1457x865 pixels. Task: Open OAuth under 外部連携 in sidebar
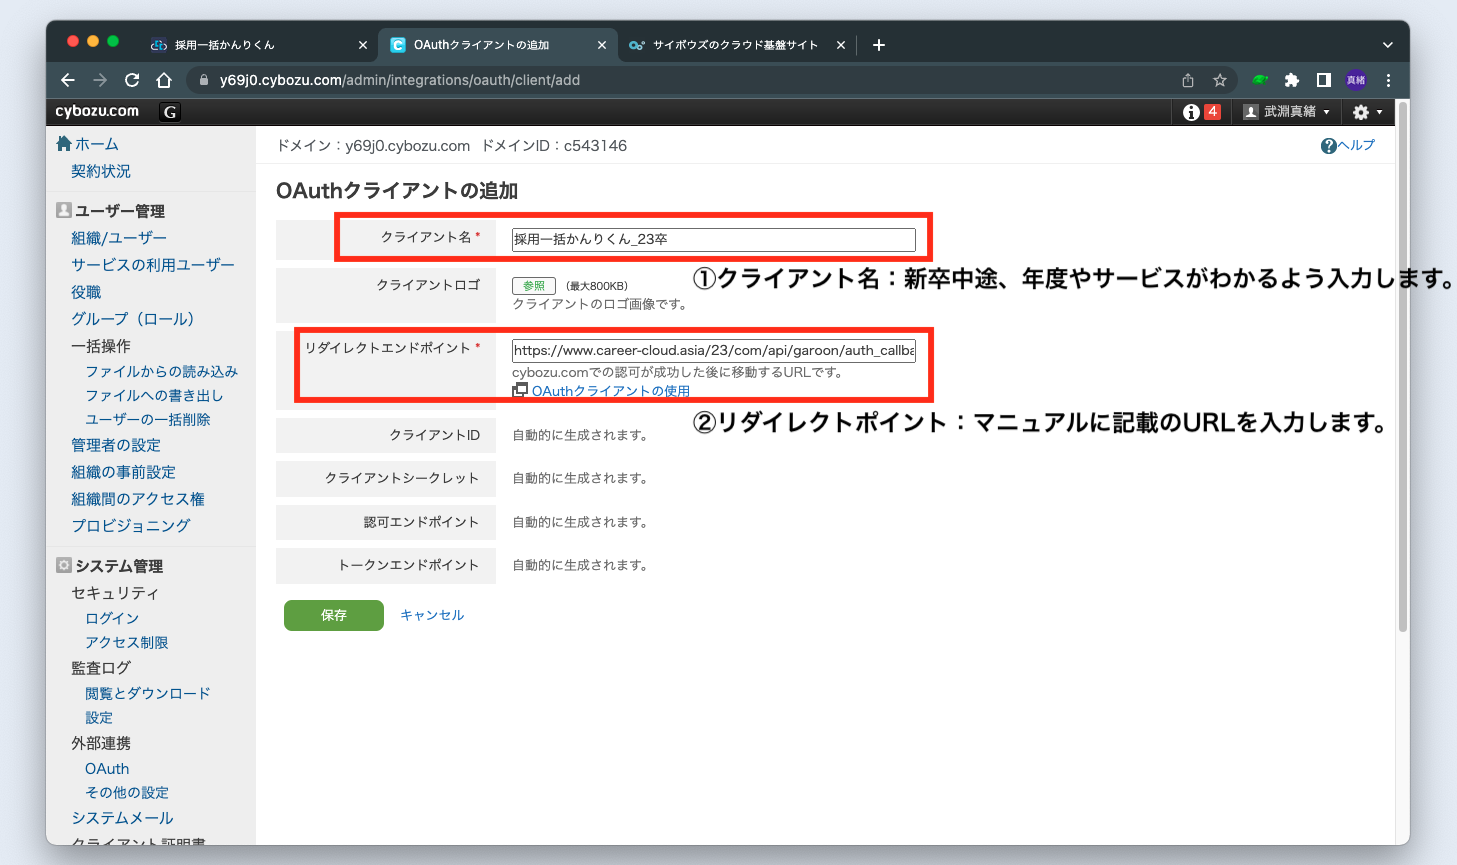tap(107, 768)
